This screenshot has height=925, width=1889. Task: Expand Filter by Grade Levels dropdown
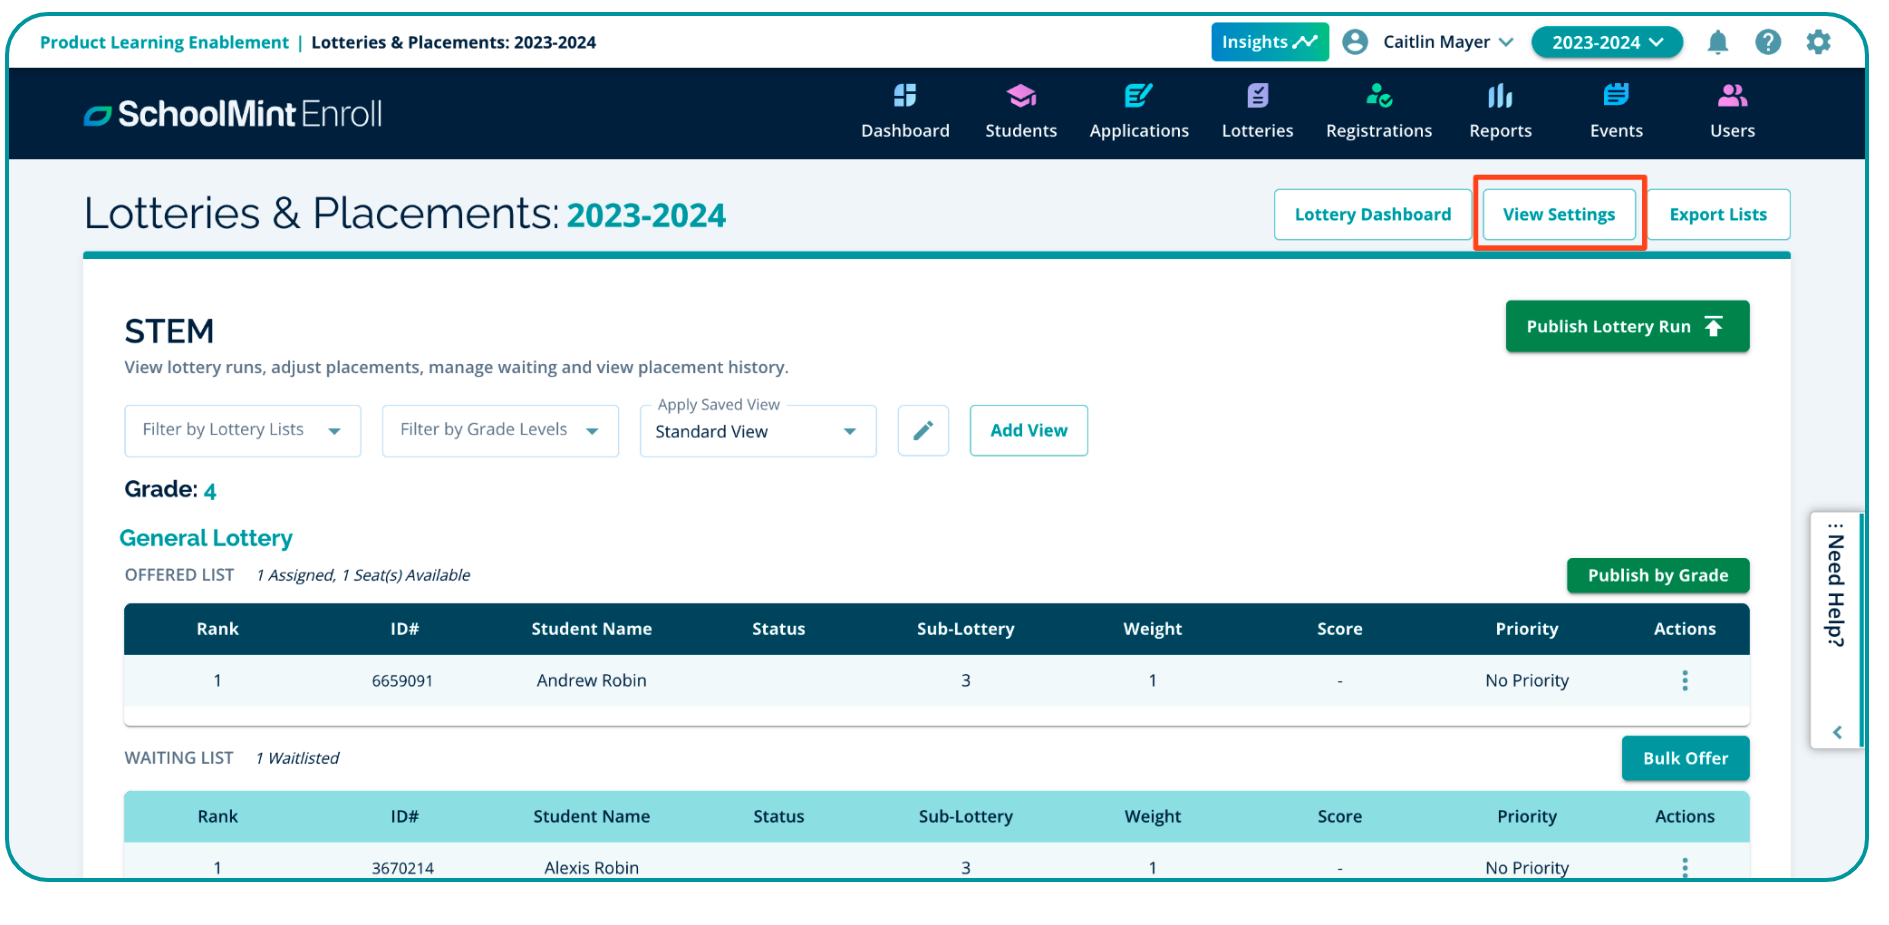499,430
